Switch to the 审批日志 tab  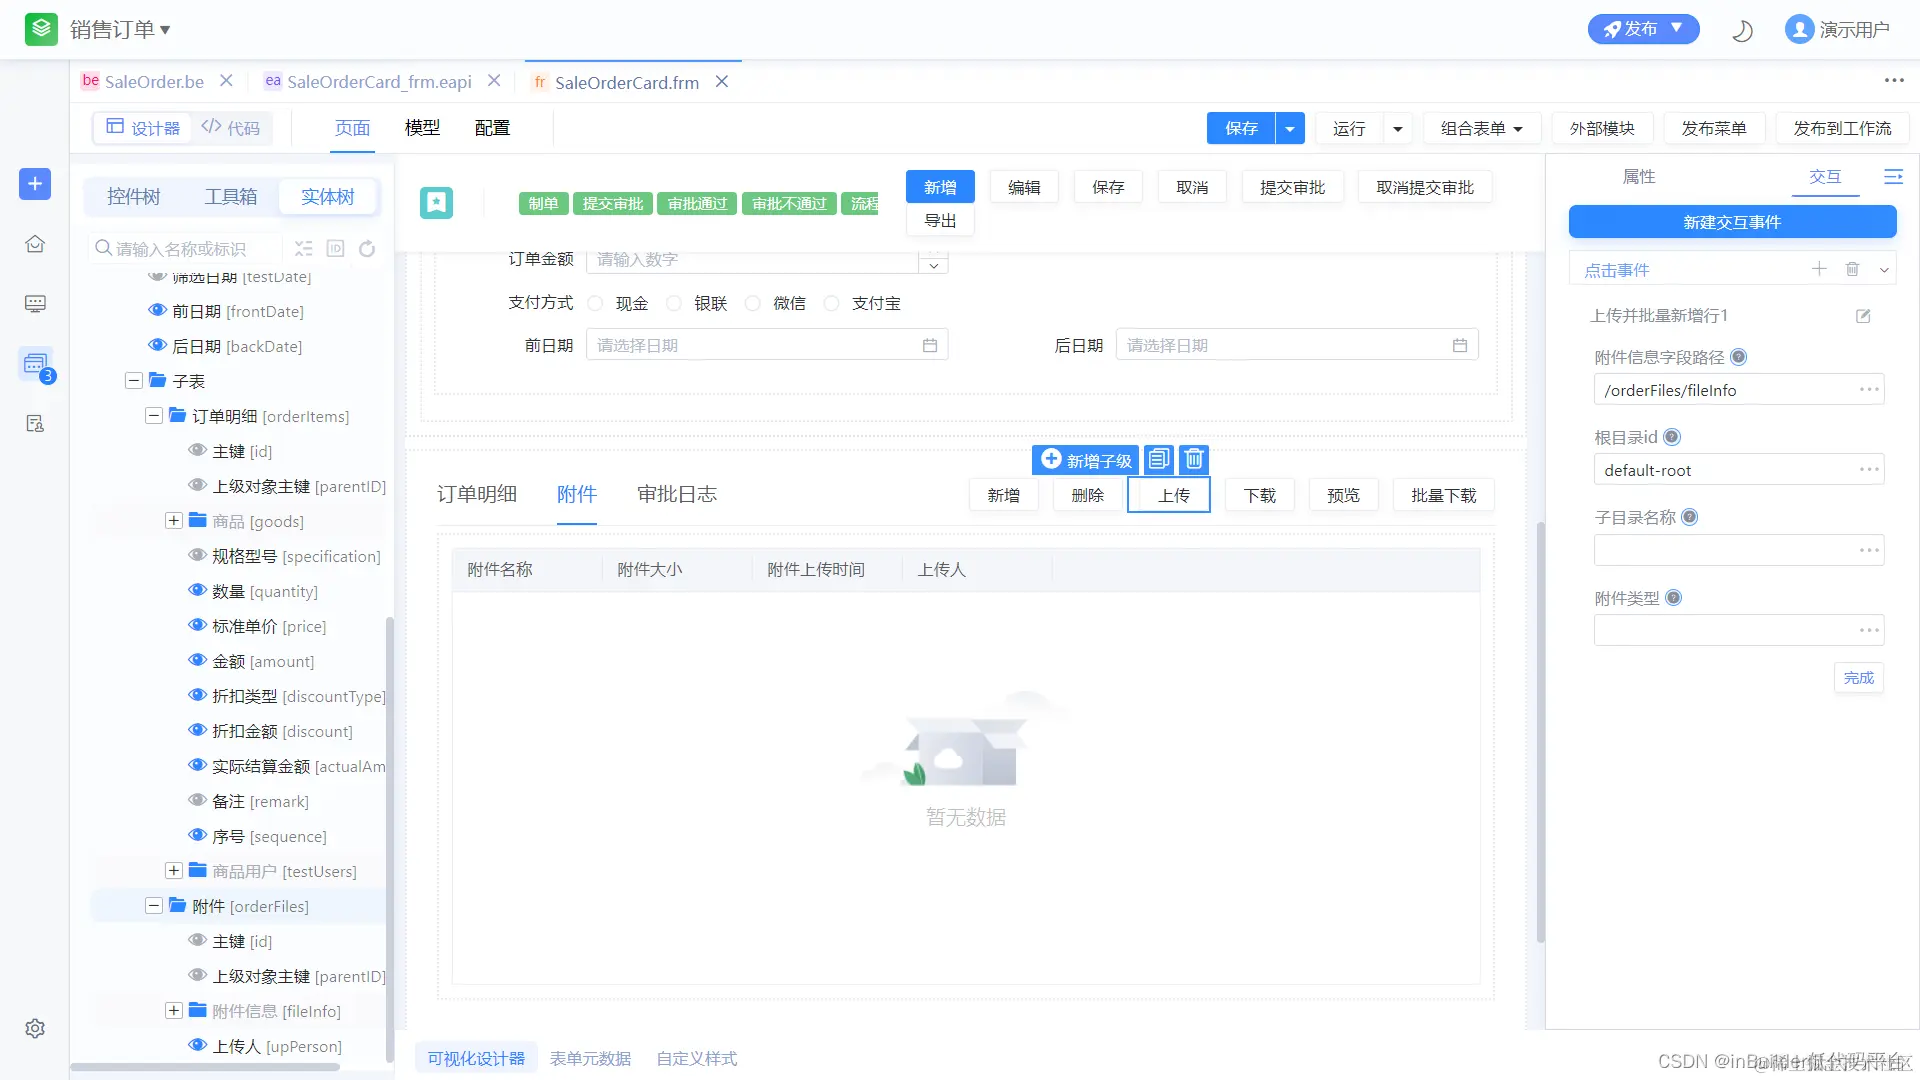tap(676, 494)
